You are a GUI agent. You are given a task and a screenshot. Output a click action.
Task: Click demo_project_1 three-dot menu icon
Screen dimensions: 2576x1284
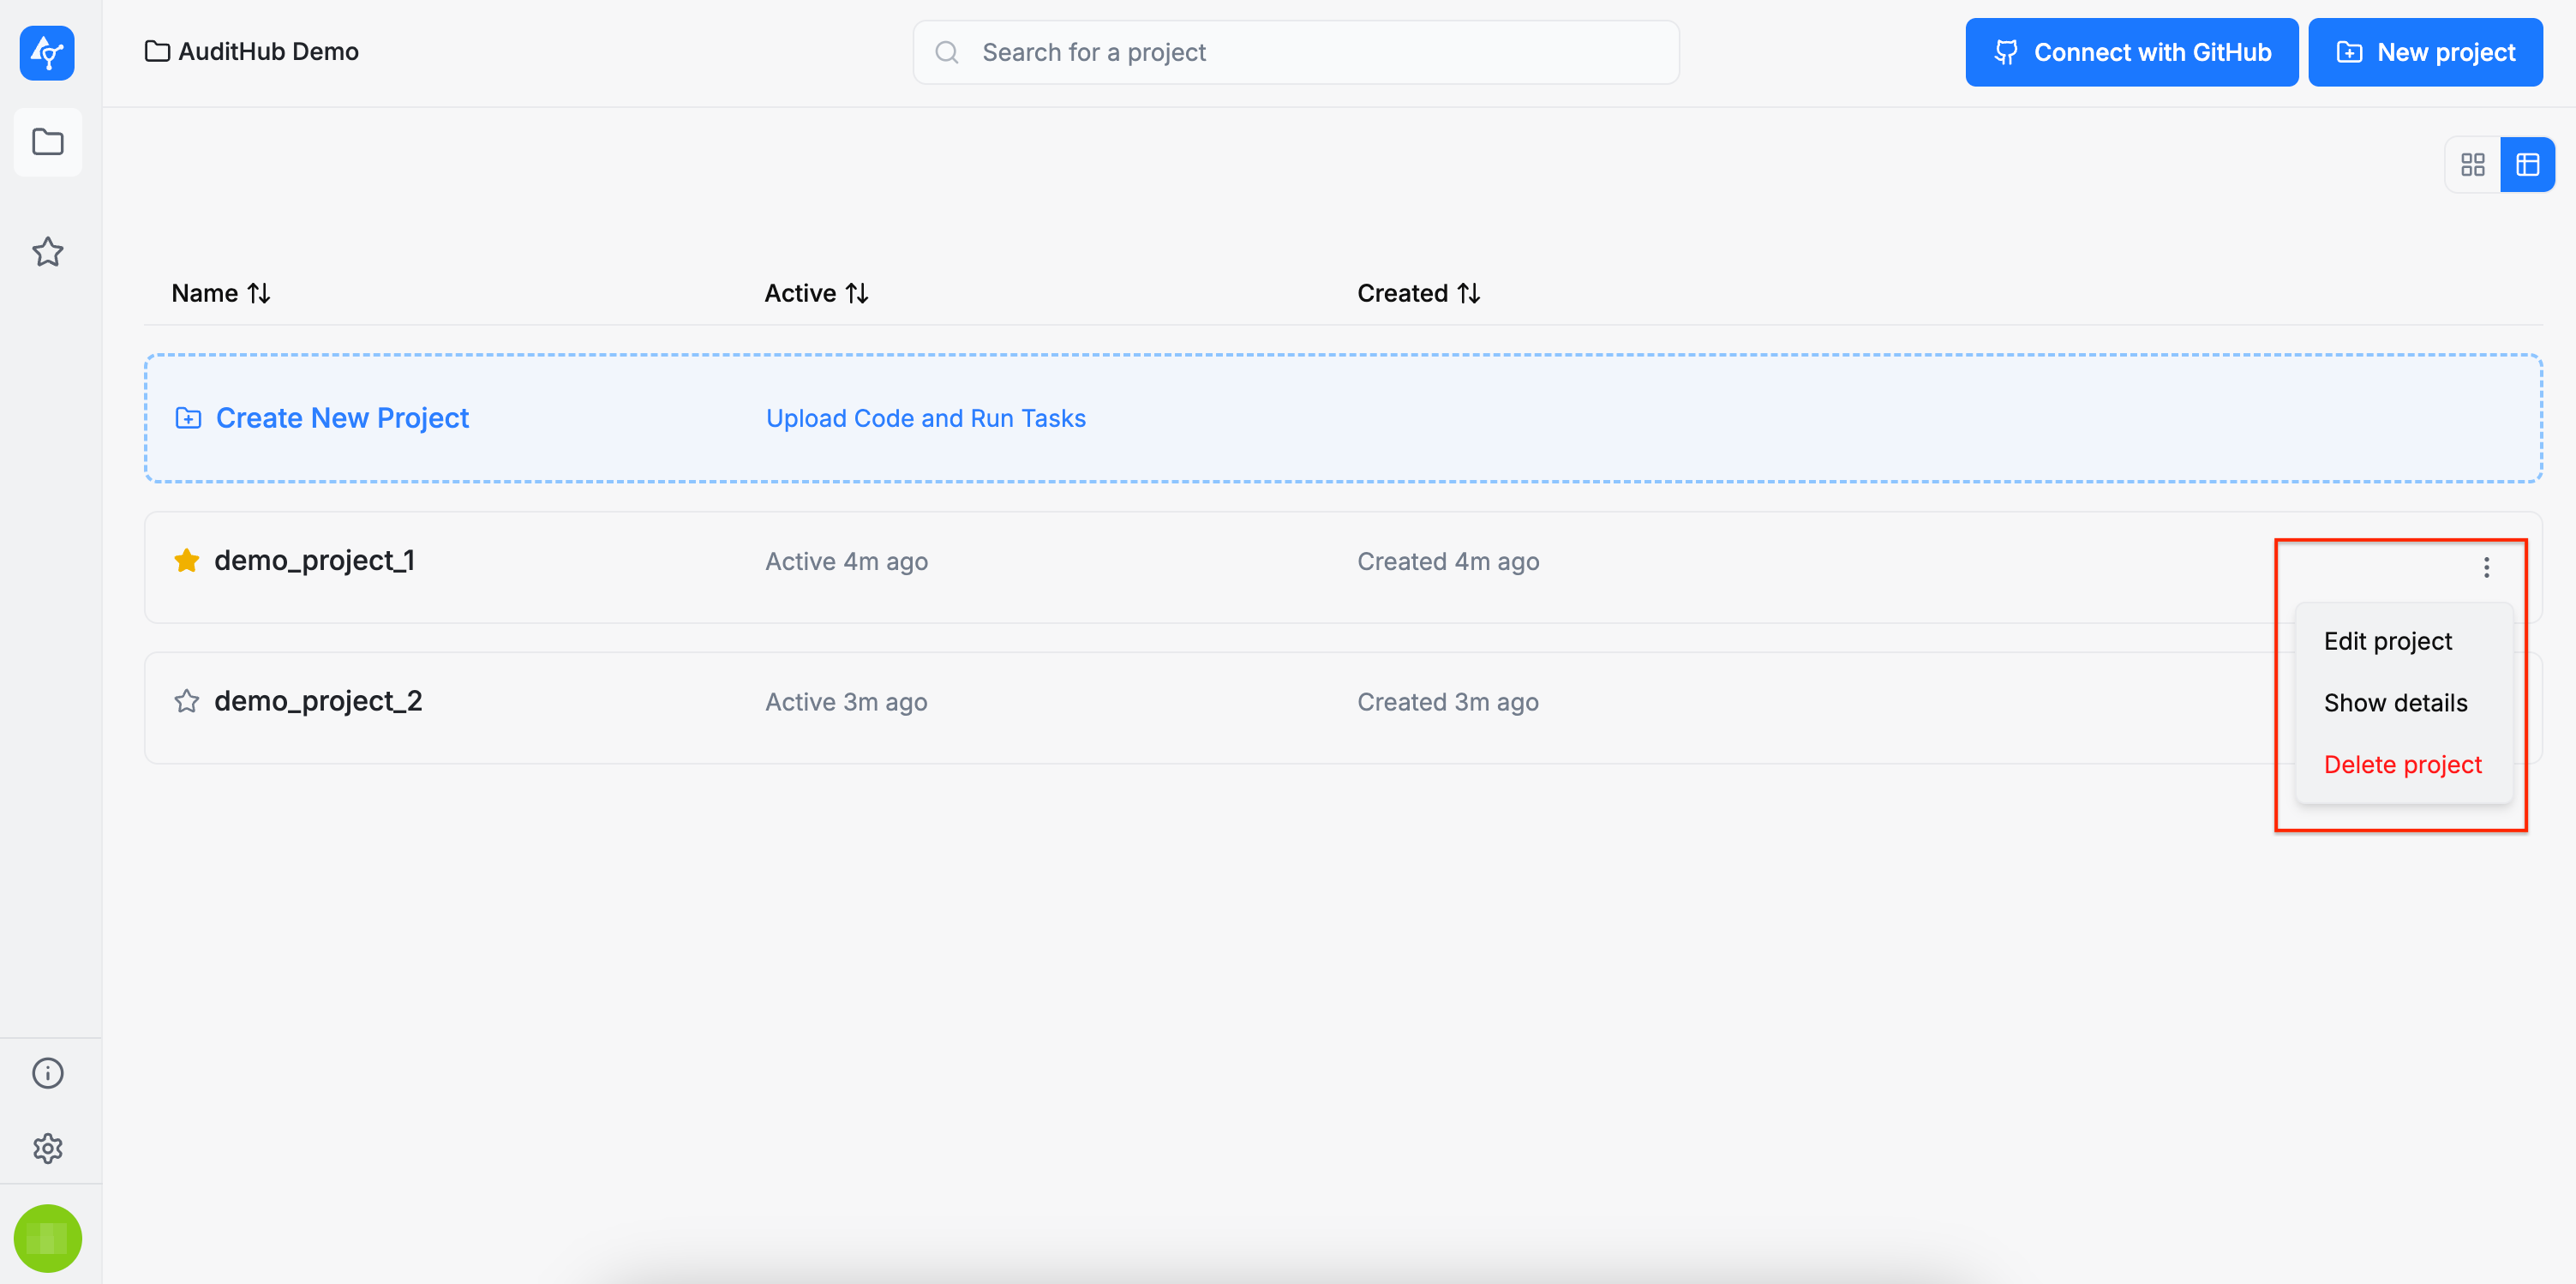[2486, 568]
